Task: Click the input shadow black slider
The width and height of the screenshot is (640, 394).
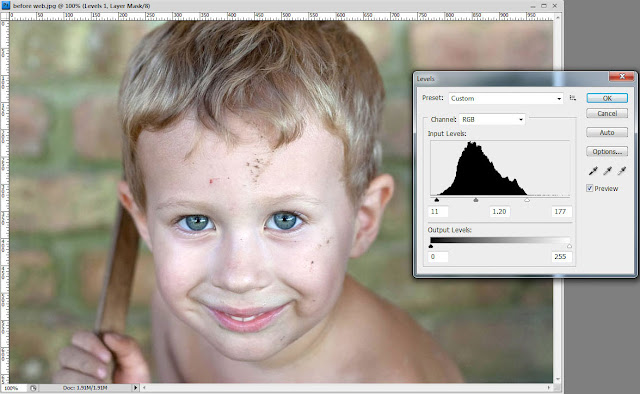Action: coord(437,200)
